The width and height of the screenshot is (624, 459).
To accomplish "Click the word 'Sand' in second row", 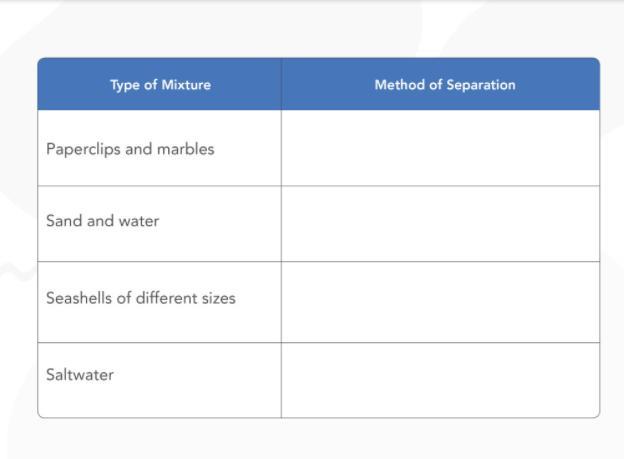I will 64,221.
